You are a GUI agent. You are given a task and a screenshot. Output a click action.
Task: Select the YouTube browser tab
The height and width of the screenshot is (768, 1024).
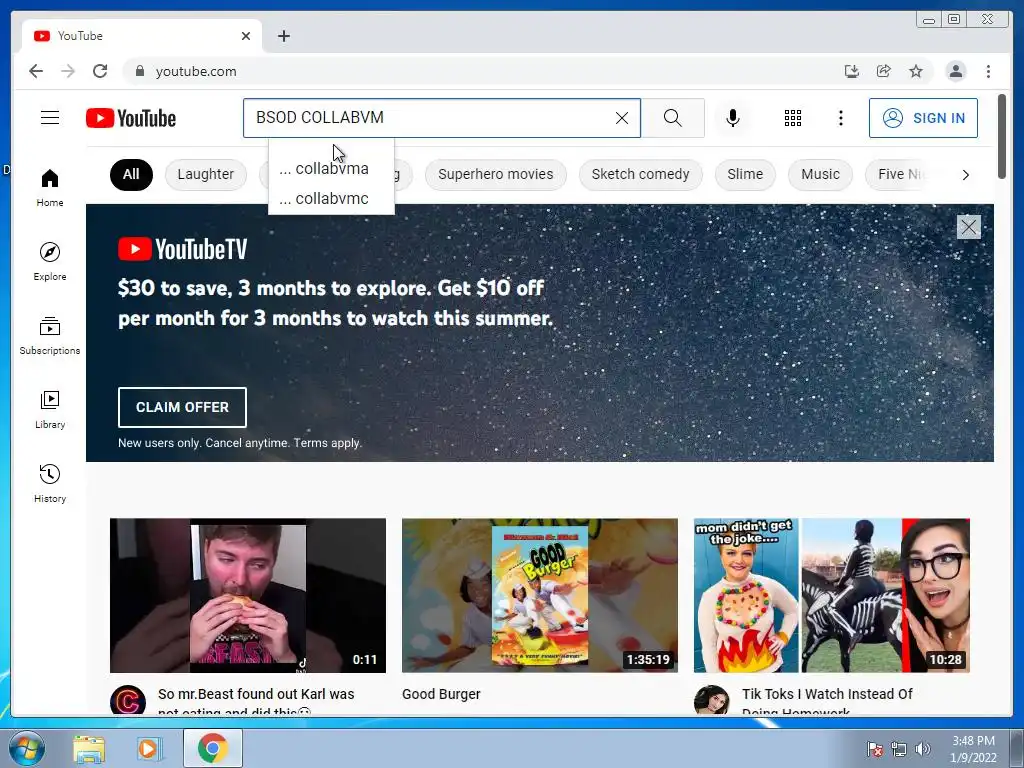pos(142,36)
